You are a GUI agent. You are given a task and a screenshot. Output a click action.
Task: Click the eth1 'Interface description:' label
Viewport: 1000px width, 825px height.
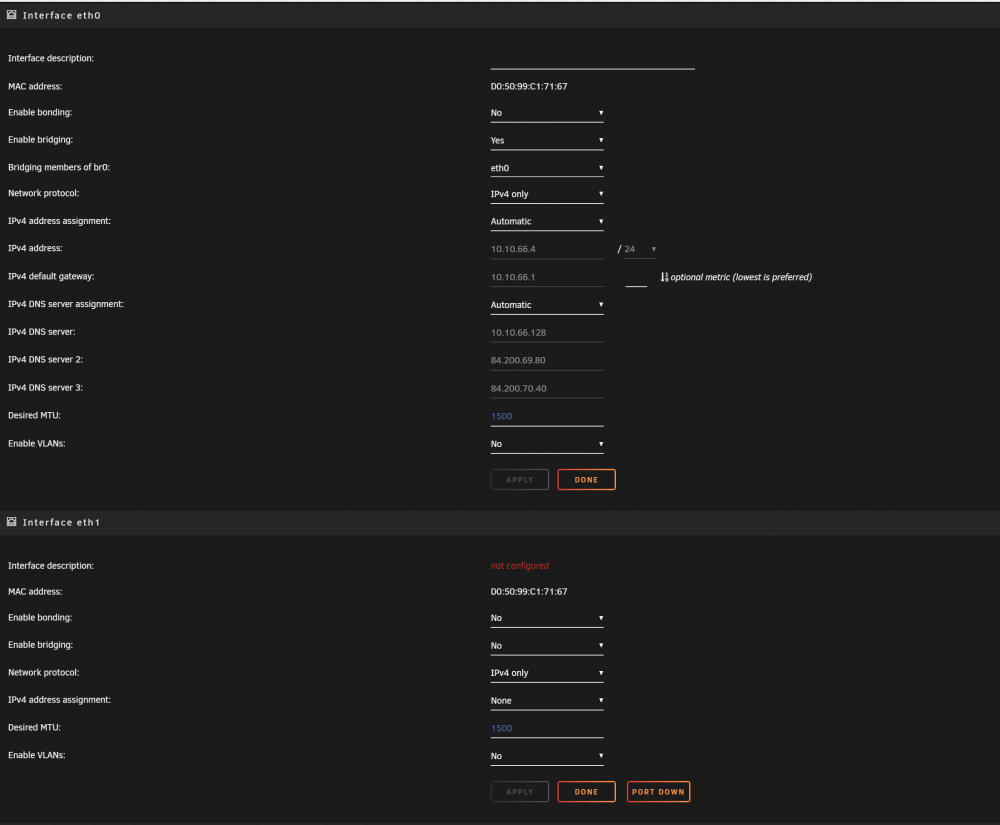coord(50,566)
